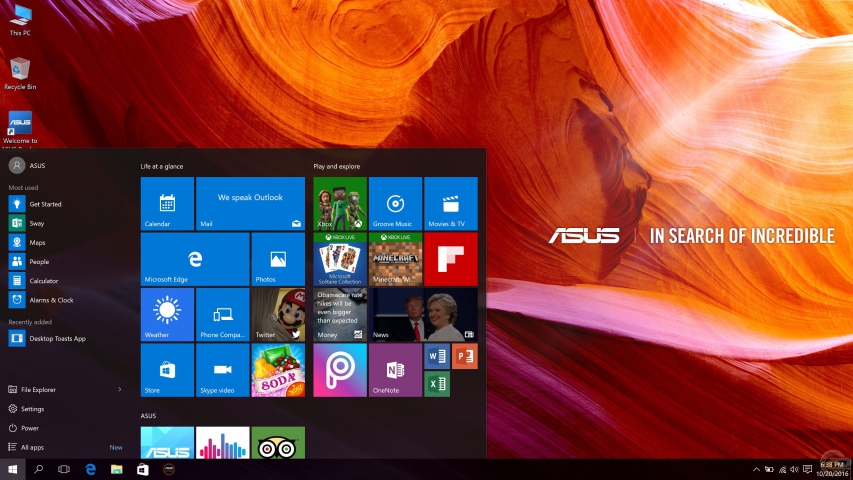Click the Play and explore header
Image resolution: width=853 pixels, height=480 pixels.
point(337,167)
